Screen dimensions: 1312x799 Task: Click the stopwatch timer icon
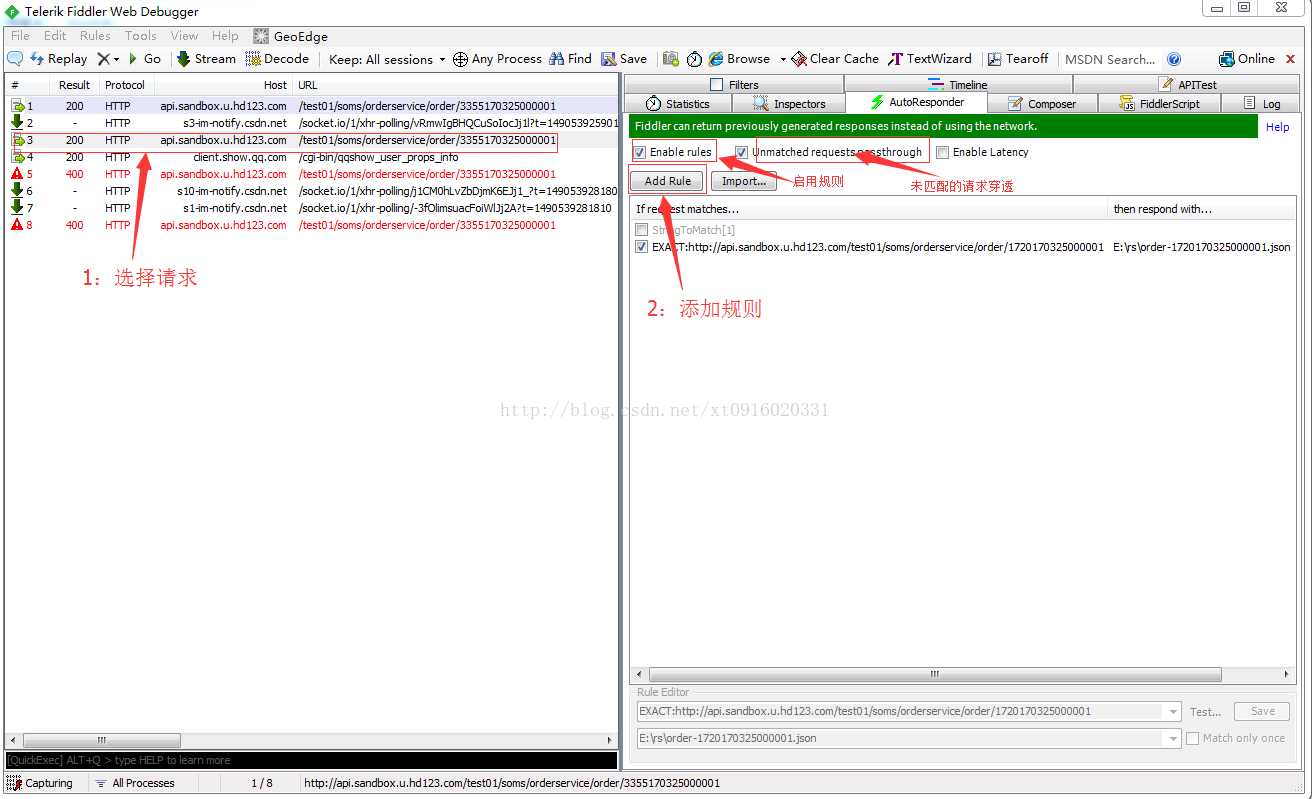(x=694, y=60)
